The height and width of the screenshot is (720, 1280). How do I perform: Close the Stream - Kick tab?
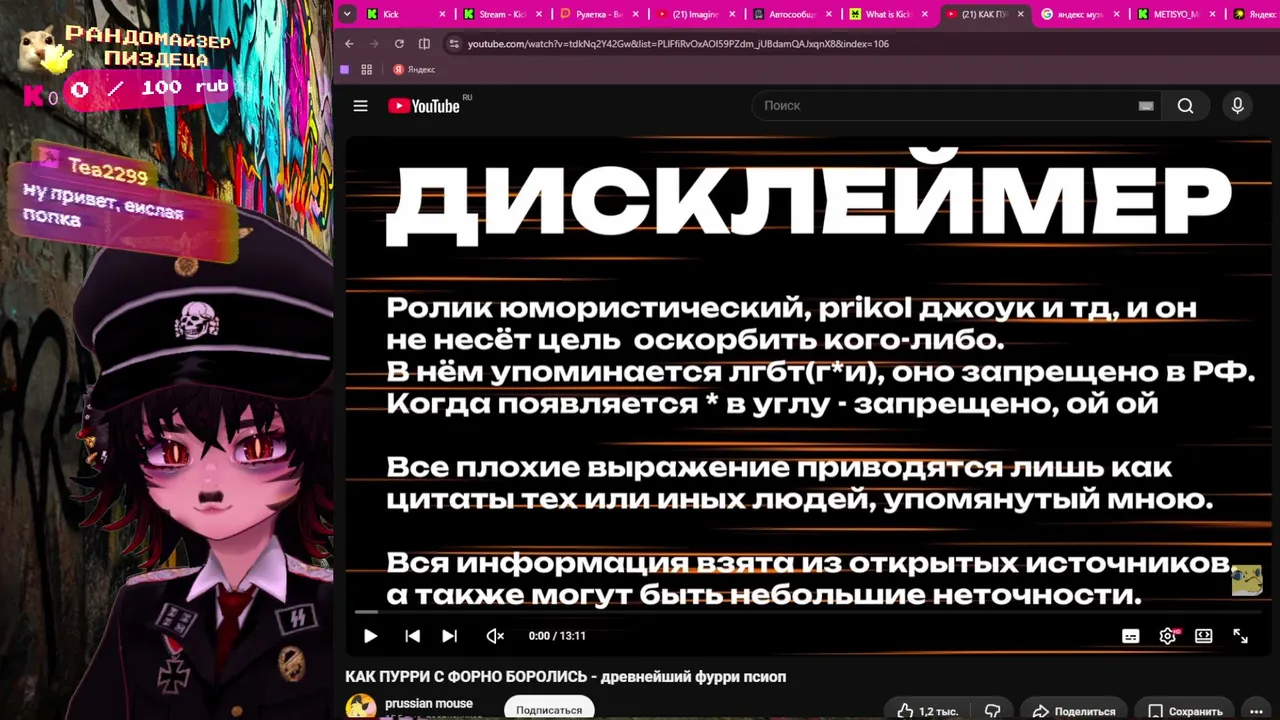tap(539, 15)
